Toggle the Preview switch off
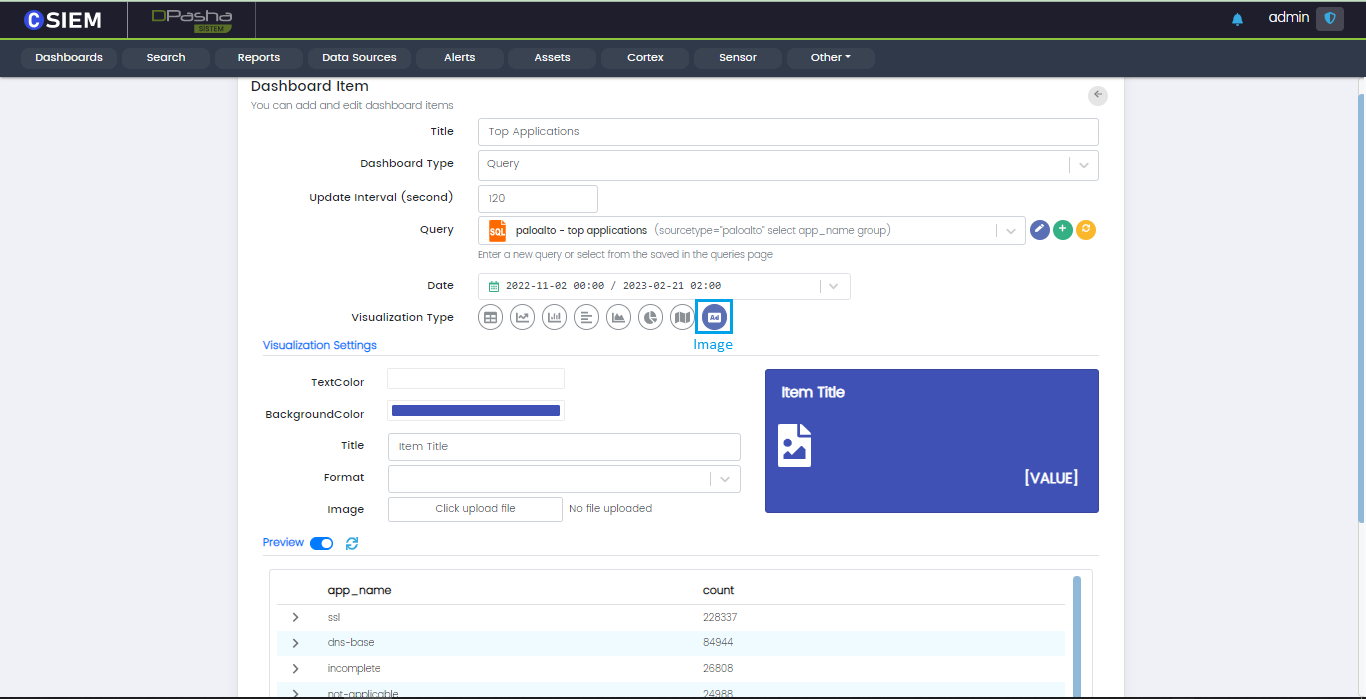1366x699 pixels. (x=321, y=543)
